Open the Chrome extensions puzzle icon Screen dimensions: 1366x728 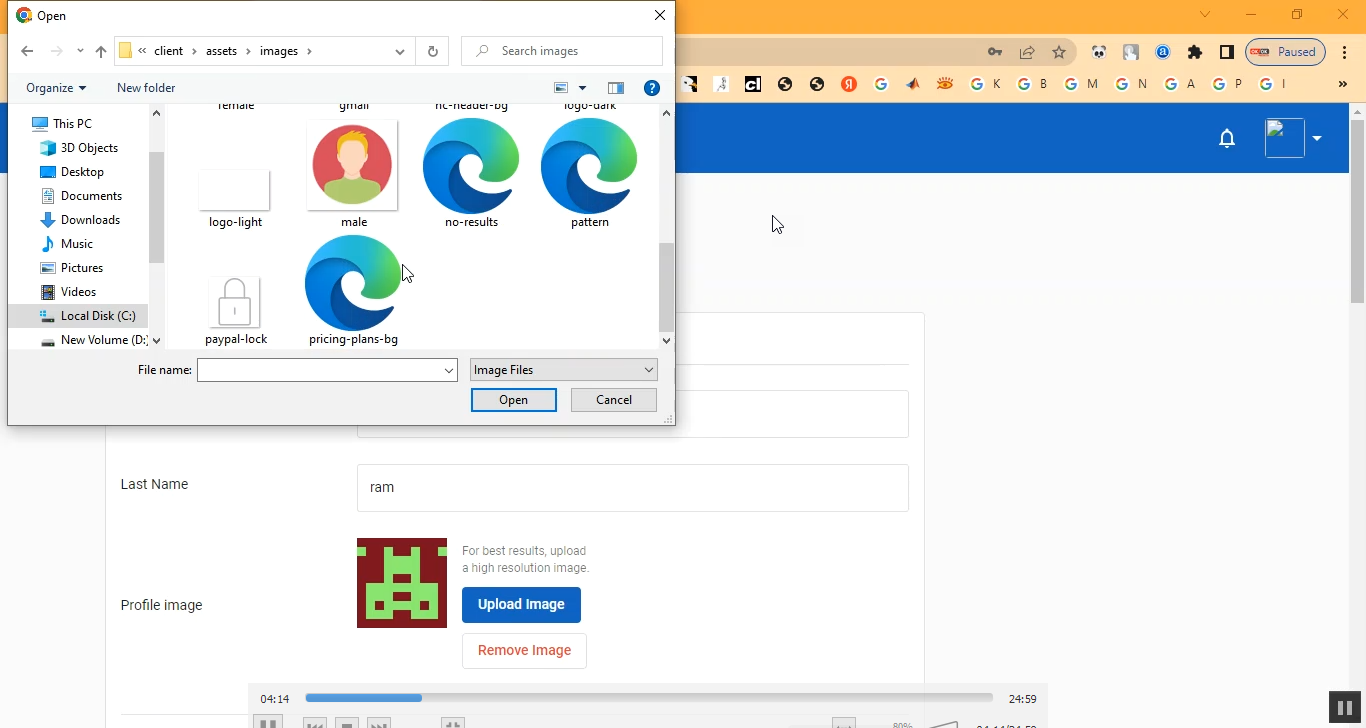[x=1195, y=52]
